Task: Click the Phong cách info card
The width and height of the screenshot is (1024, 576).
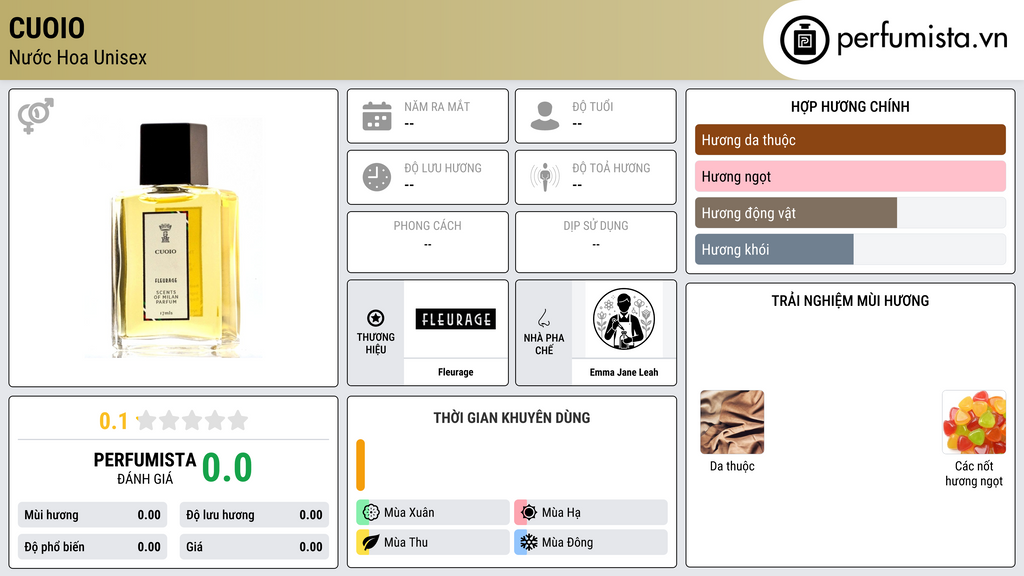Action: [428, 242]
